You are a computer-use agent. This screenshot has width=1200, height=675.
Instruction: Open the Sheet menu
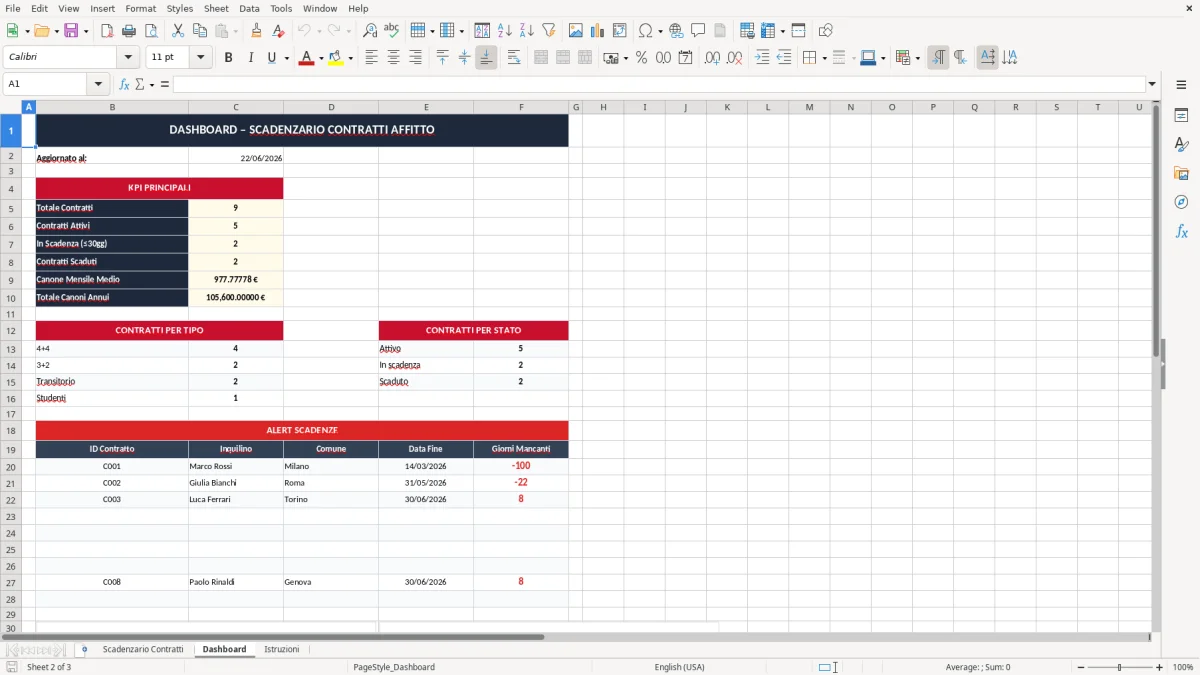tap(216, 8)
